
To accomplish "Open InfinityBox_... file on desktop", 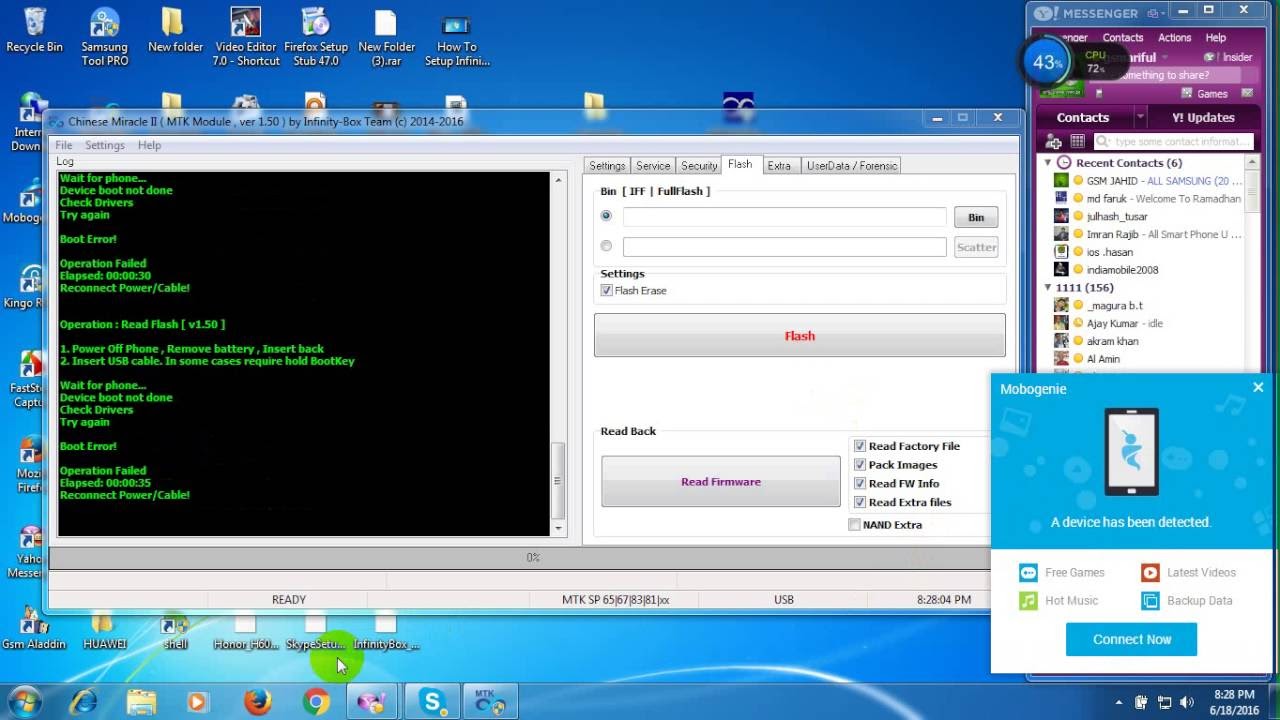I will [386, 634].
